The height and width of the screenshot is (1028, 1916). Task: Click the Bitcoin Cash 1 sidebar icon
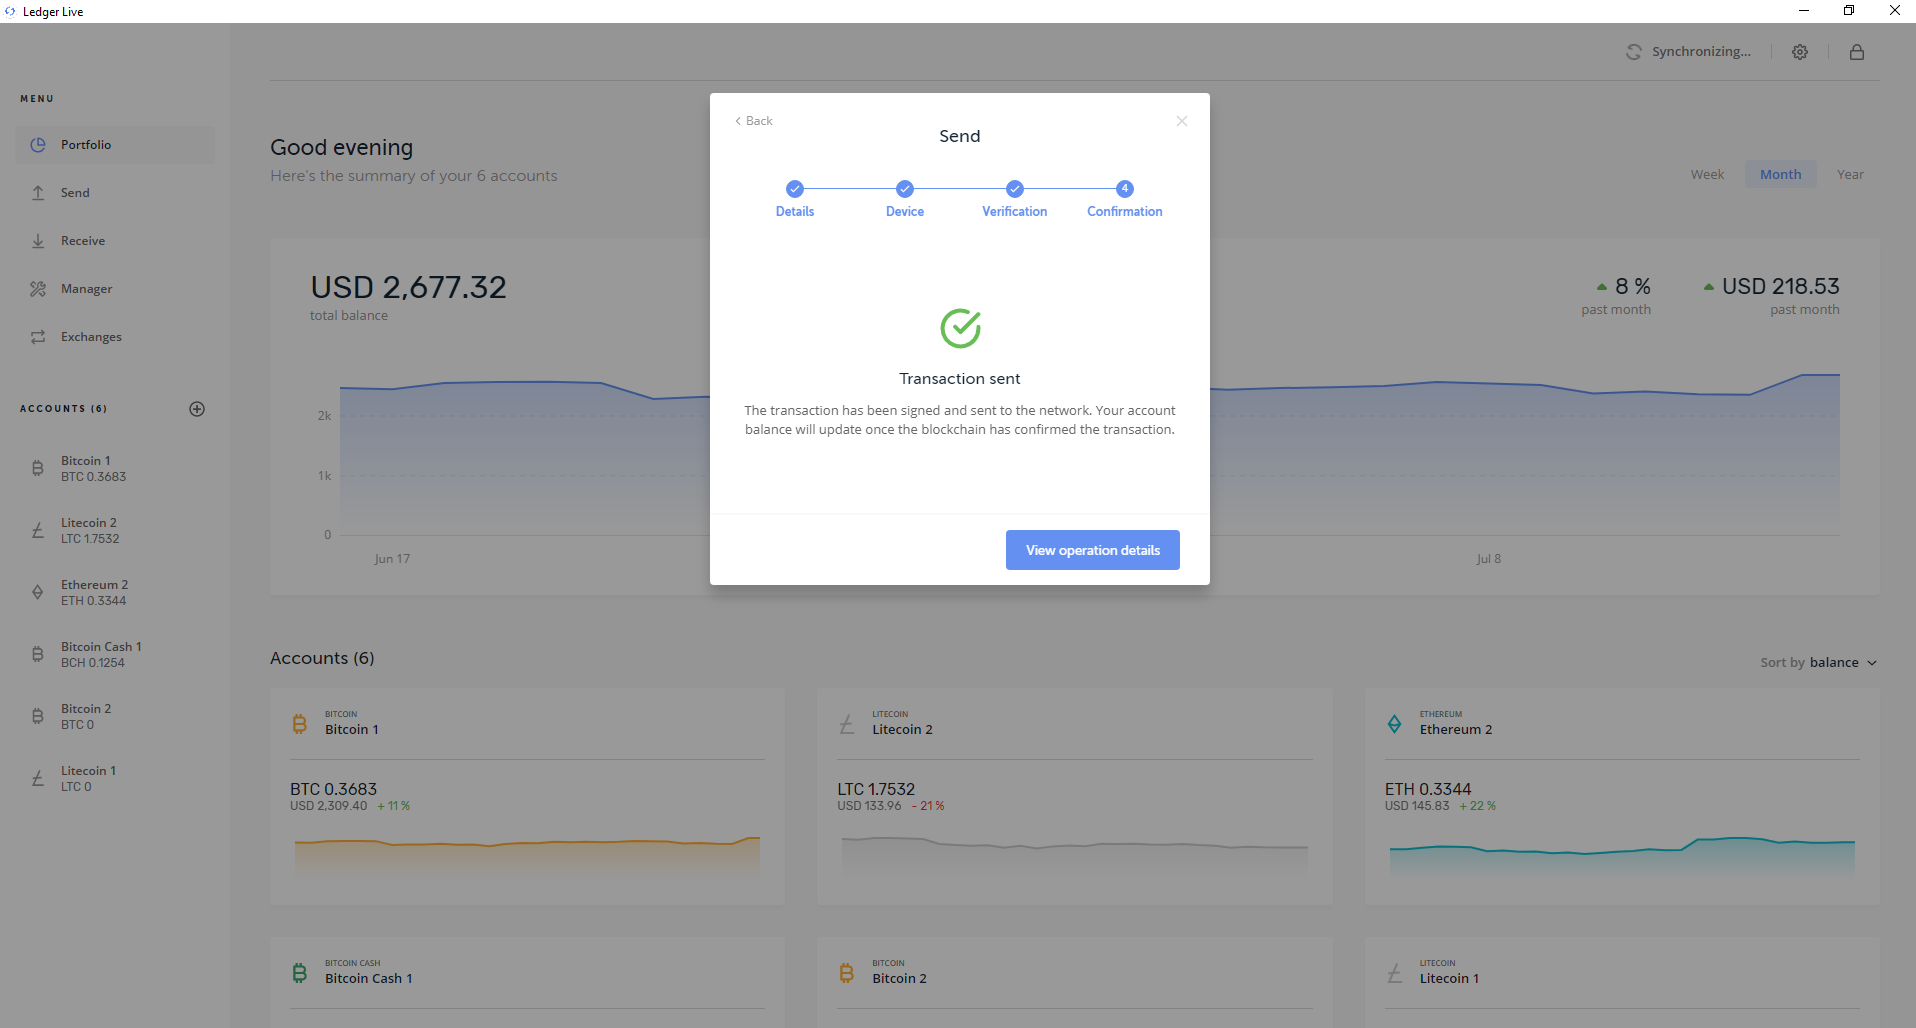click(x=38, y=654)
